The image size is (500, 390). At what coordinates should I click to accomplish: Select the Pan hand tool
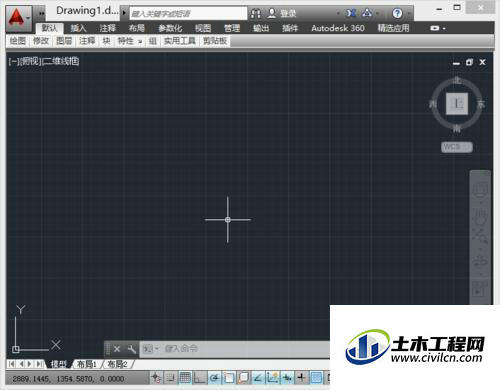click(480, 217)
